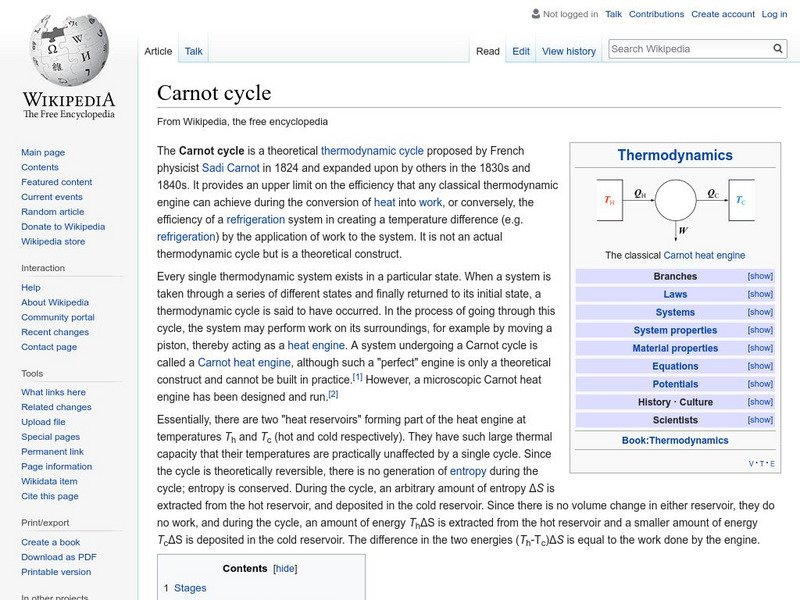Viewport: 800px width, 600px height.
Task: Show the System properties section
Action: click(760, 330)
